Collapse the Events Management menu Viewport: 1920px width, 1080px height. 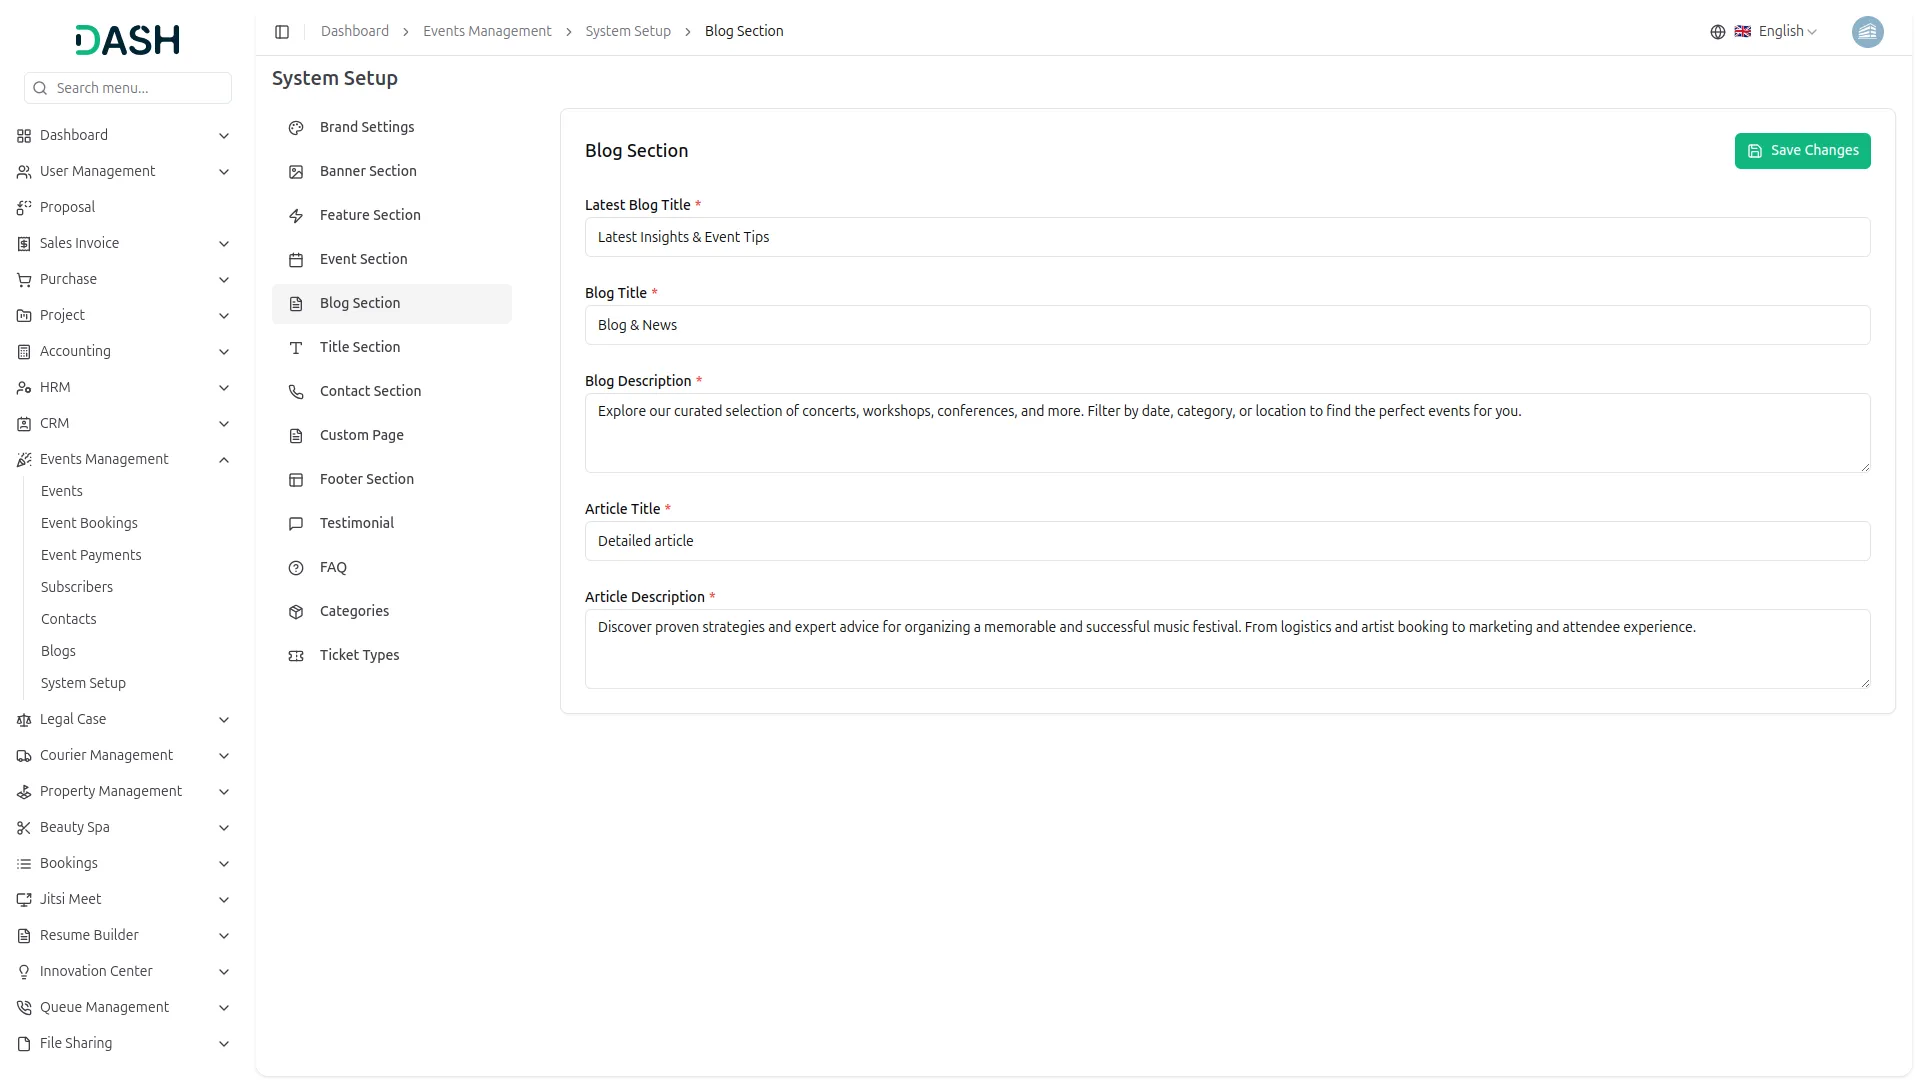pyautogui.click(x=224, y=460)
